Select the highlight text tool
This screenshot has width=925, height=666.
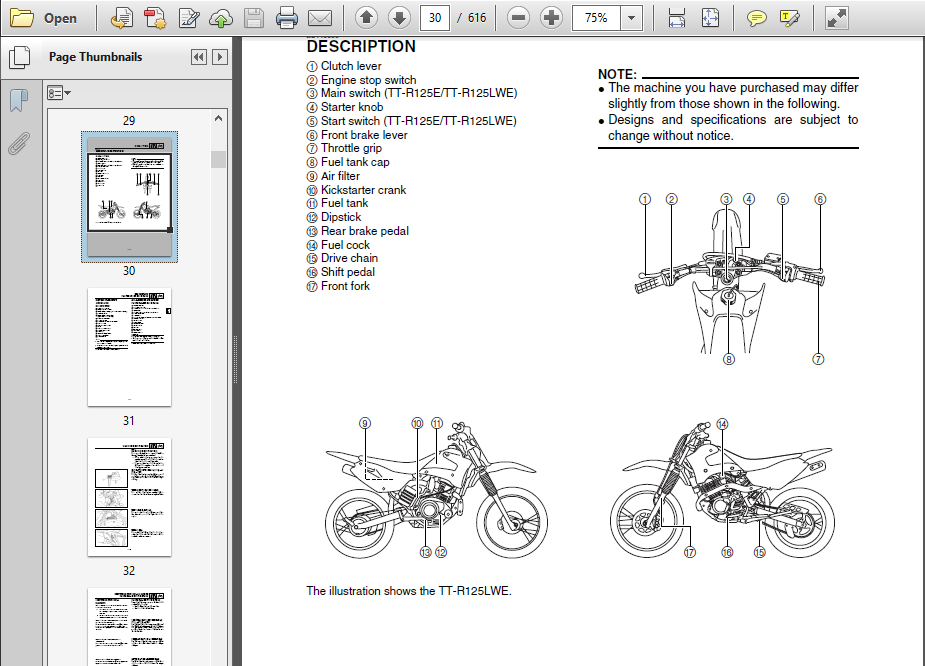[789, 18]
